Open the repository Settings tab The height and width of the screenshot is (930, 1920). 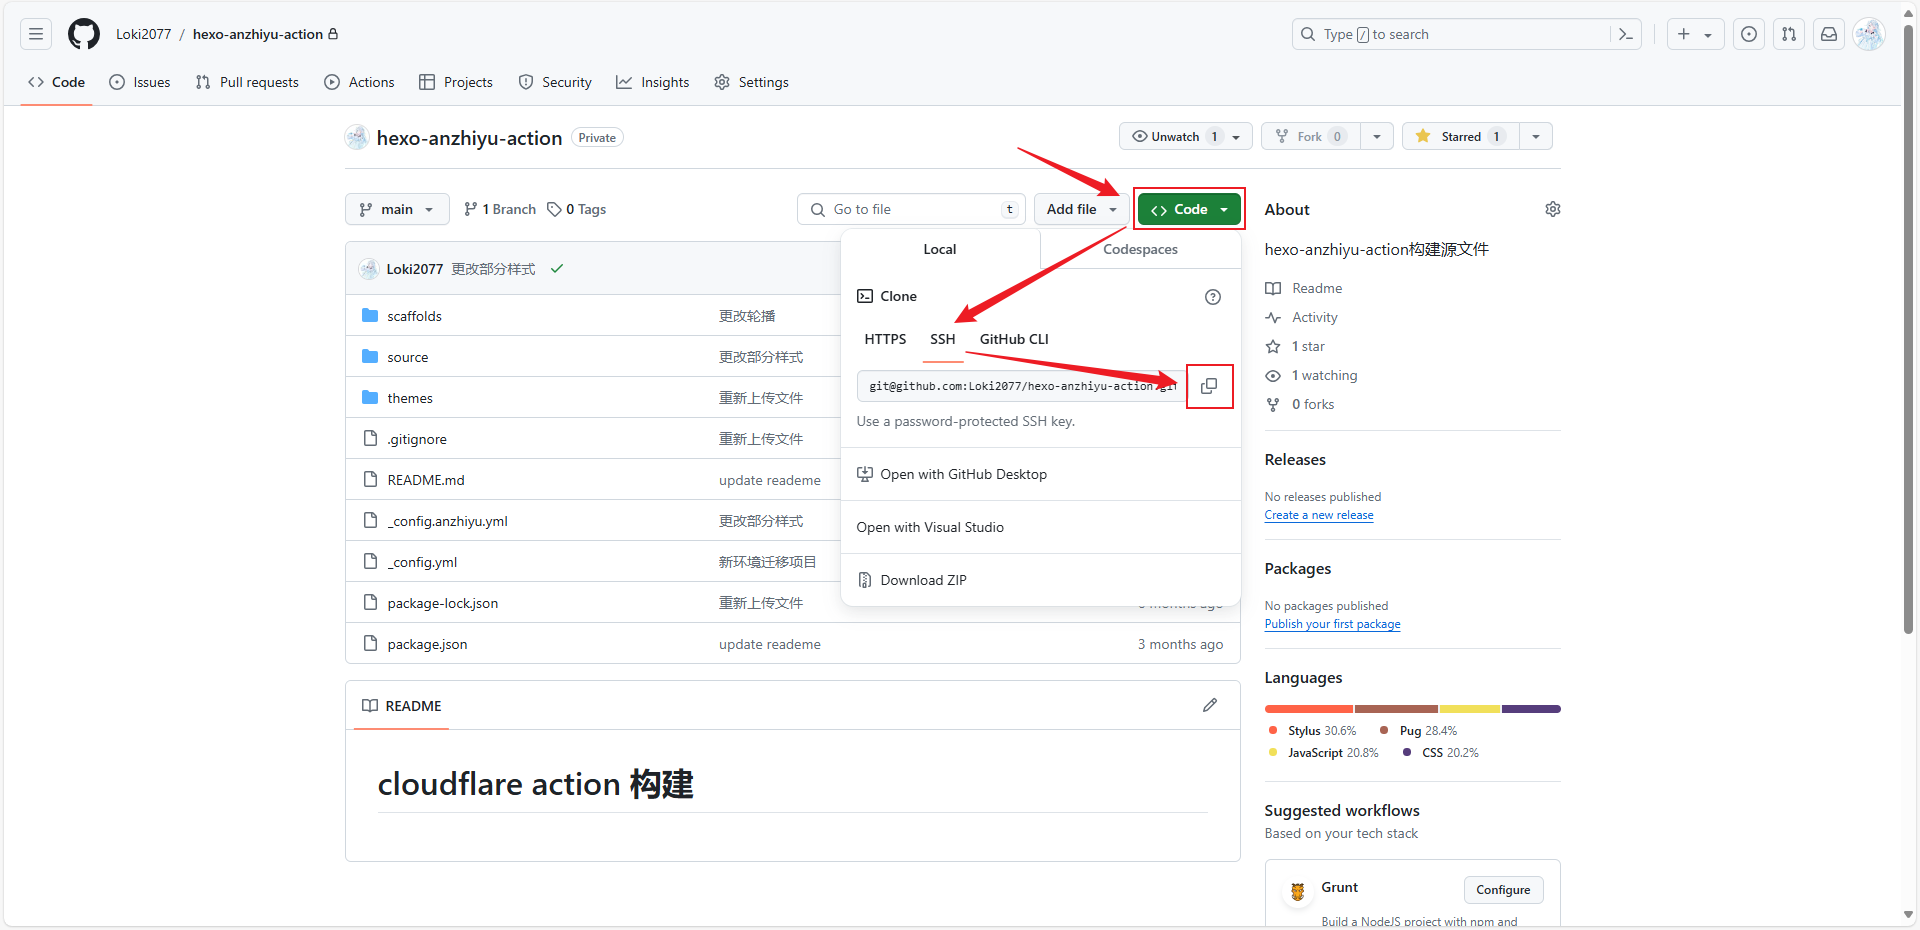752,82
